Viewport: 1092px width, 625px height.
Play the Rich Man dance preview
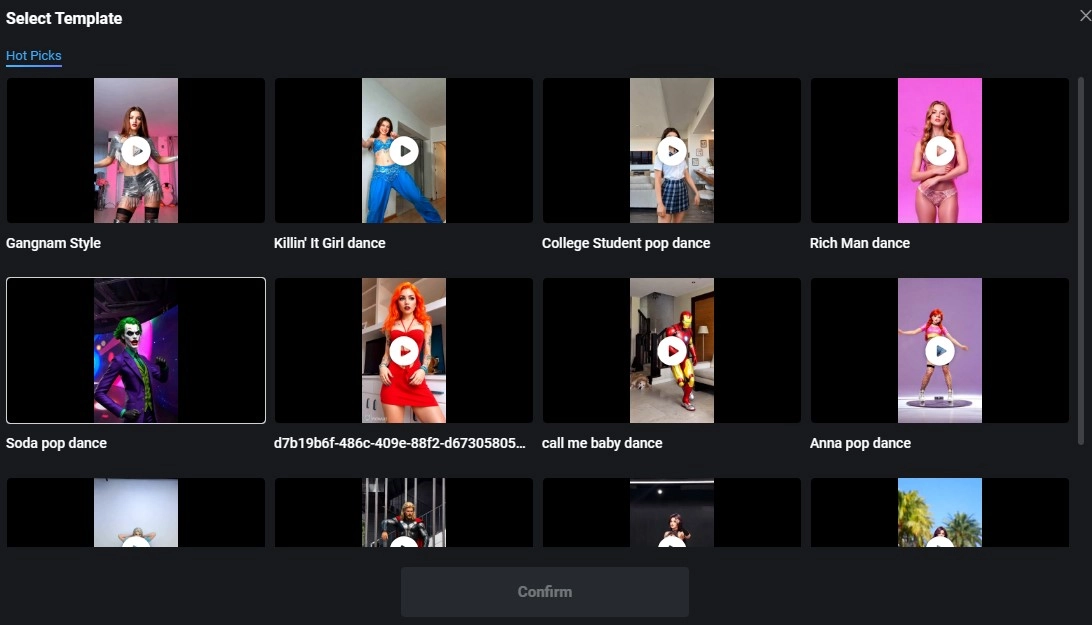(x=939, y=150)
